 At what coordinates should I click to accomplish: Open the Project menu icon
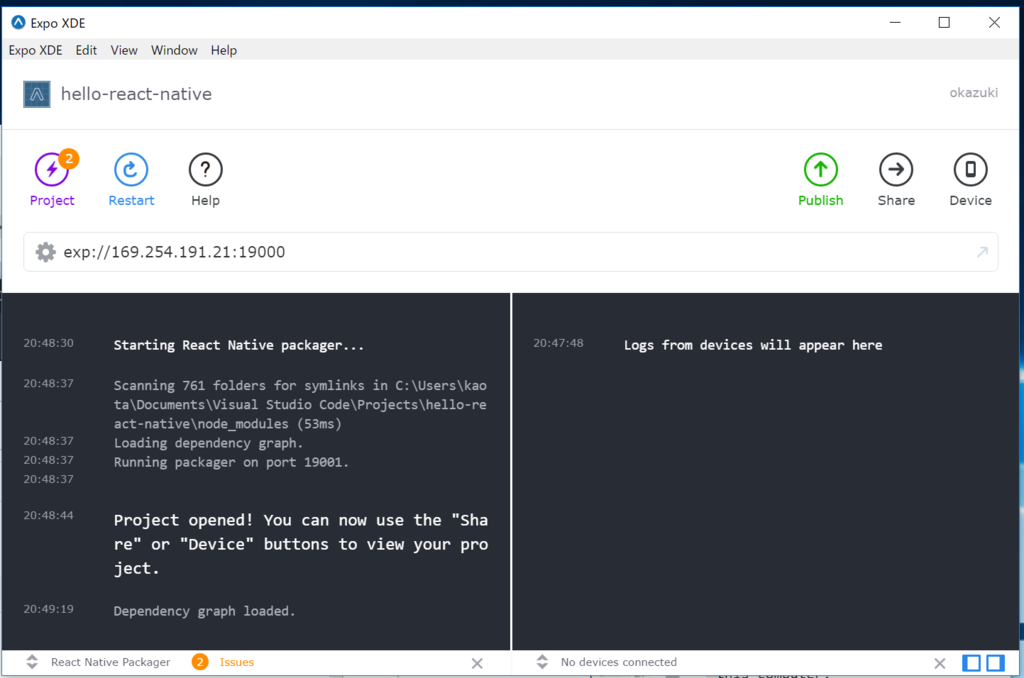52,170
